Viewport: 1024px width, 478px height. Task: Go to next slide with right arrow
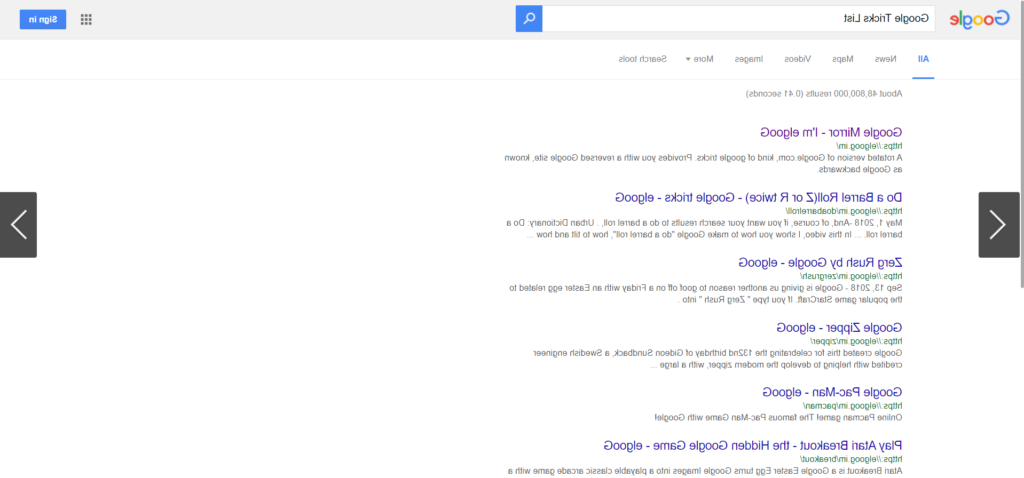click(x=999, y=225)
